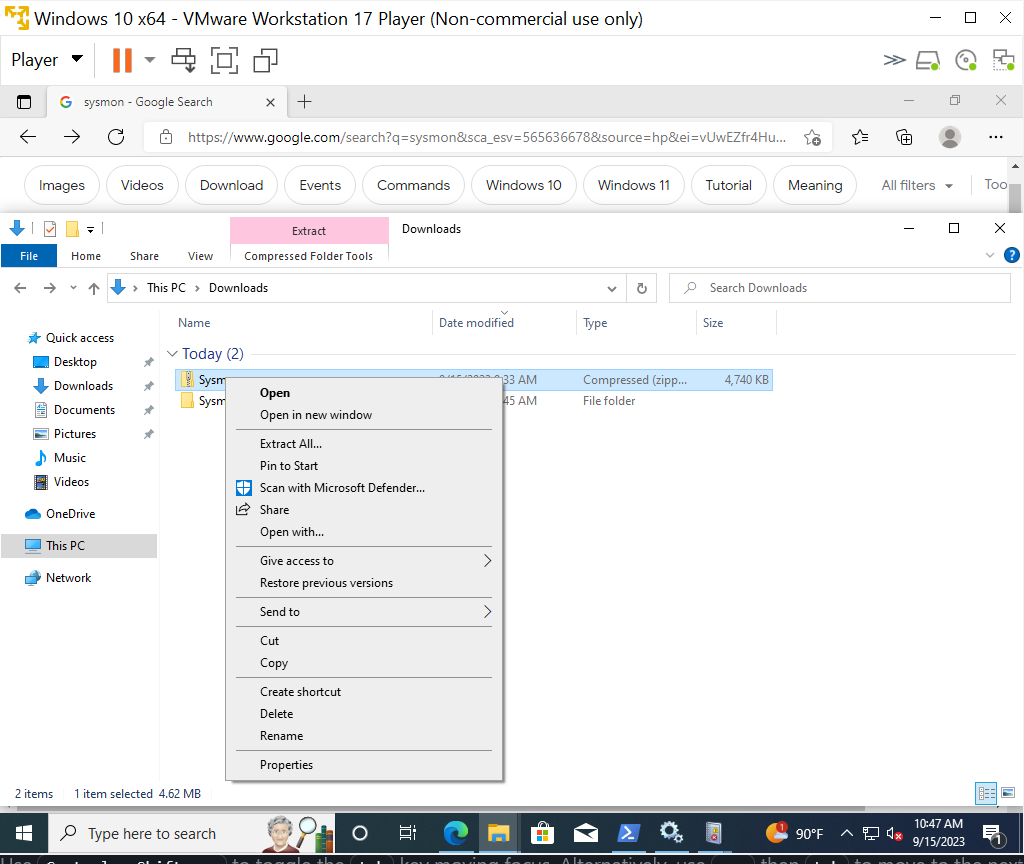Open the Player menu dropdown

45,59
